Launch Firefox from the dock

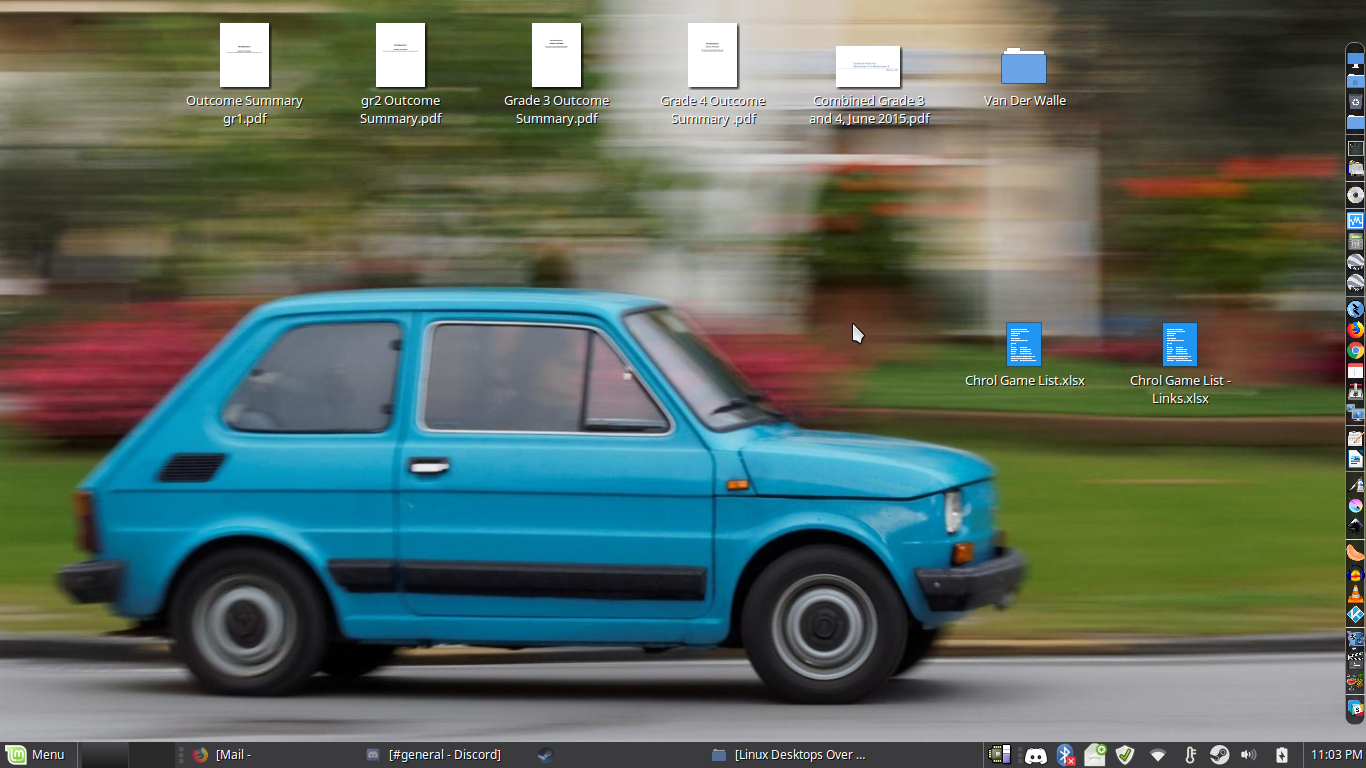pos(1356,330)
